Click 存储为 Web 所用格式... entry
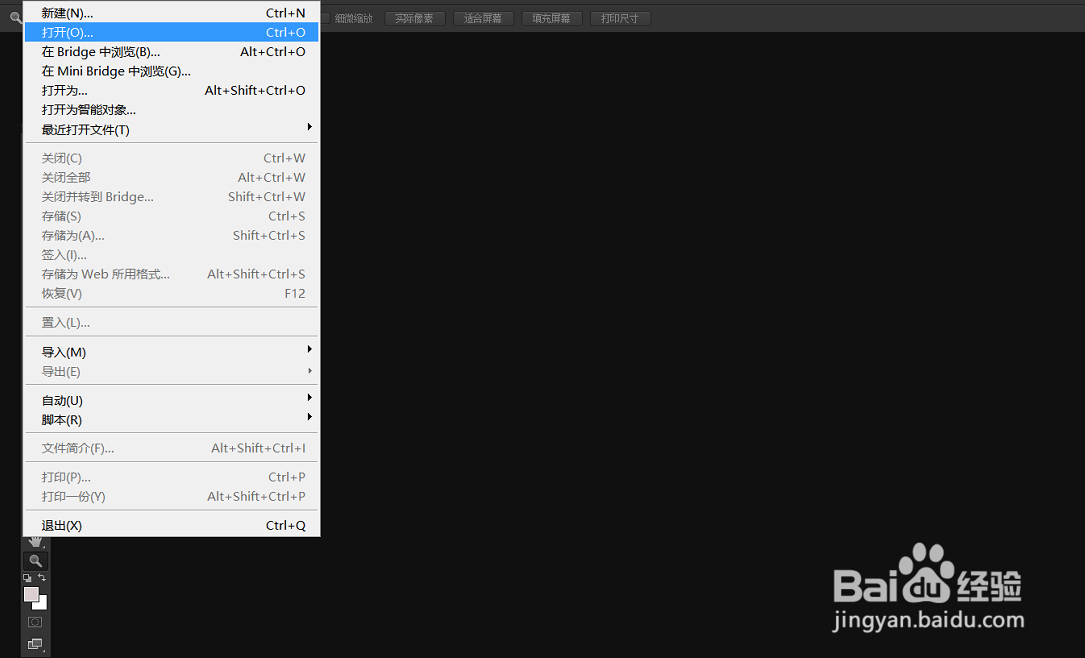This screenshot has width=1085, height=658. [x=172, y=275]
